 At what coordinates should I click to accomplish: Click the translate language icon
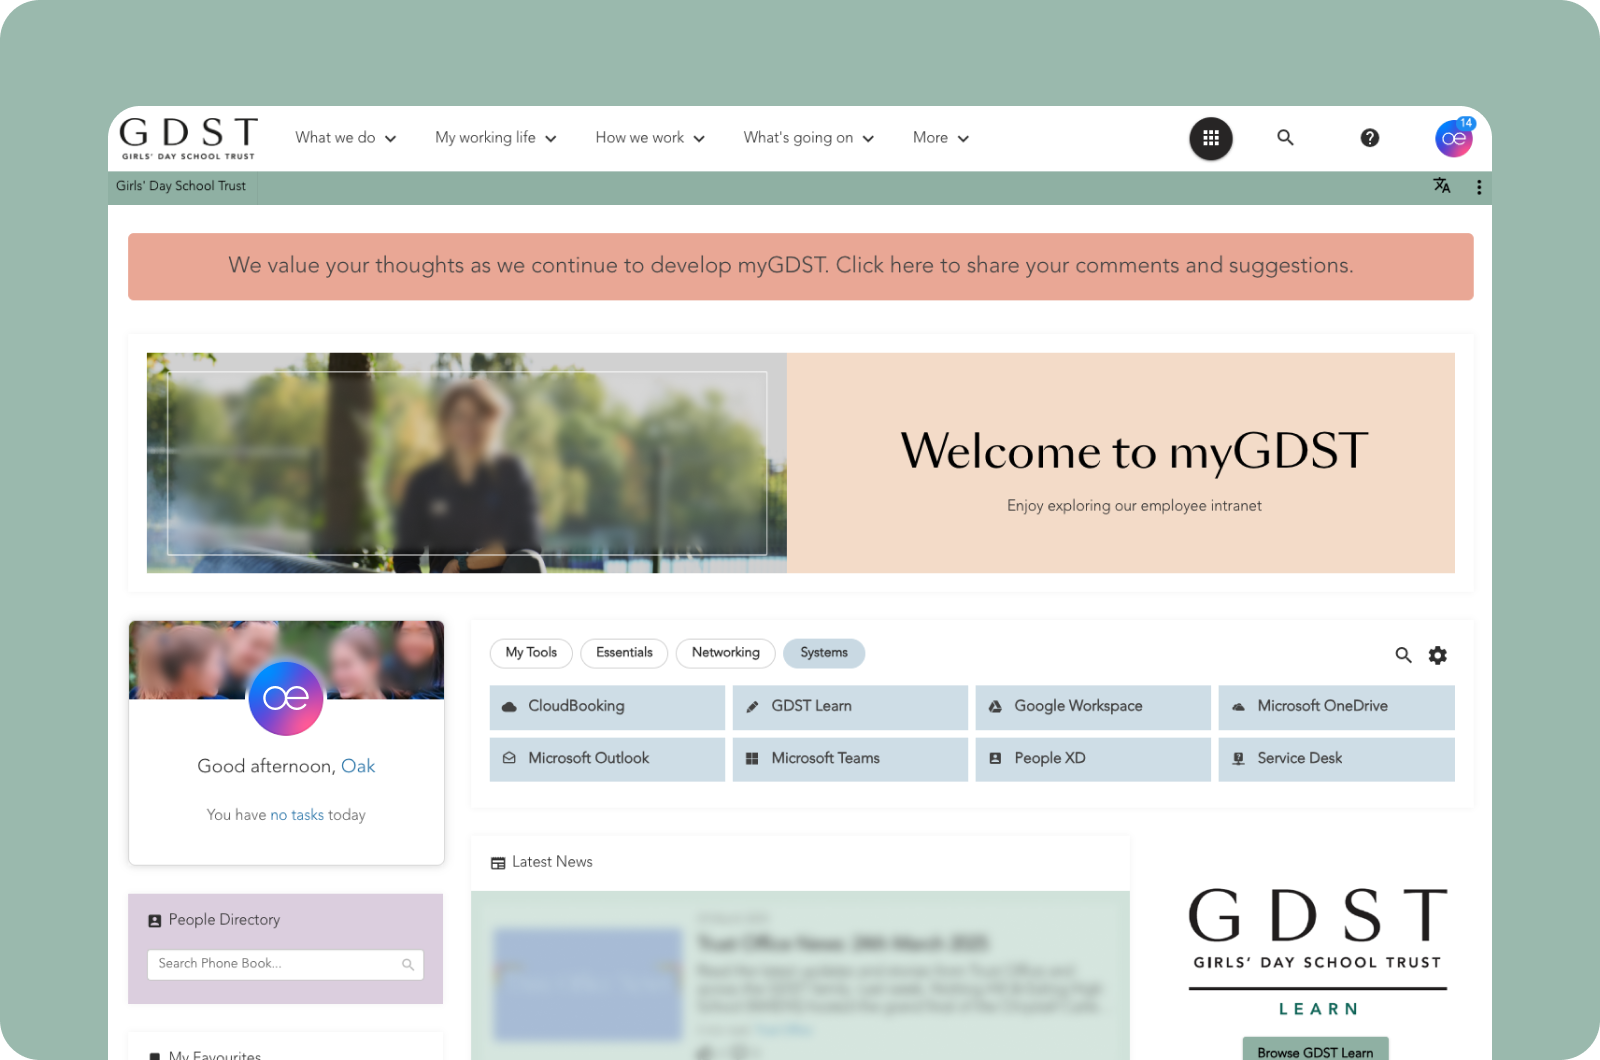click(1441, 186)
